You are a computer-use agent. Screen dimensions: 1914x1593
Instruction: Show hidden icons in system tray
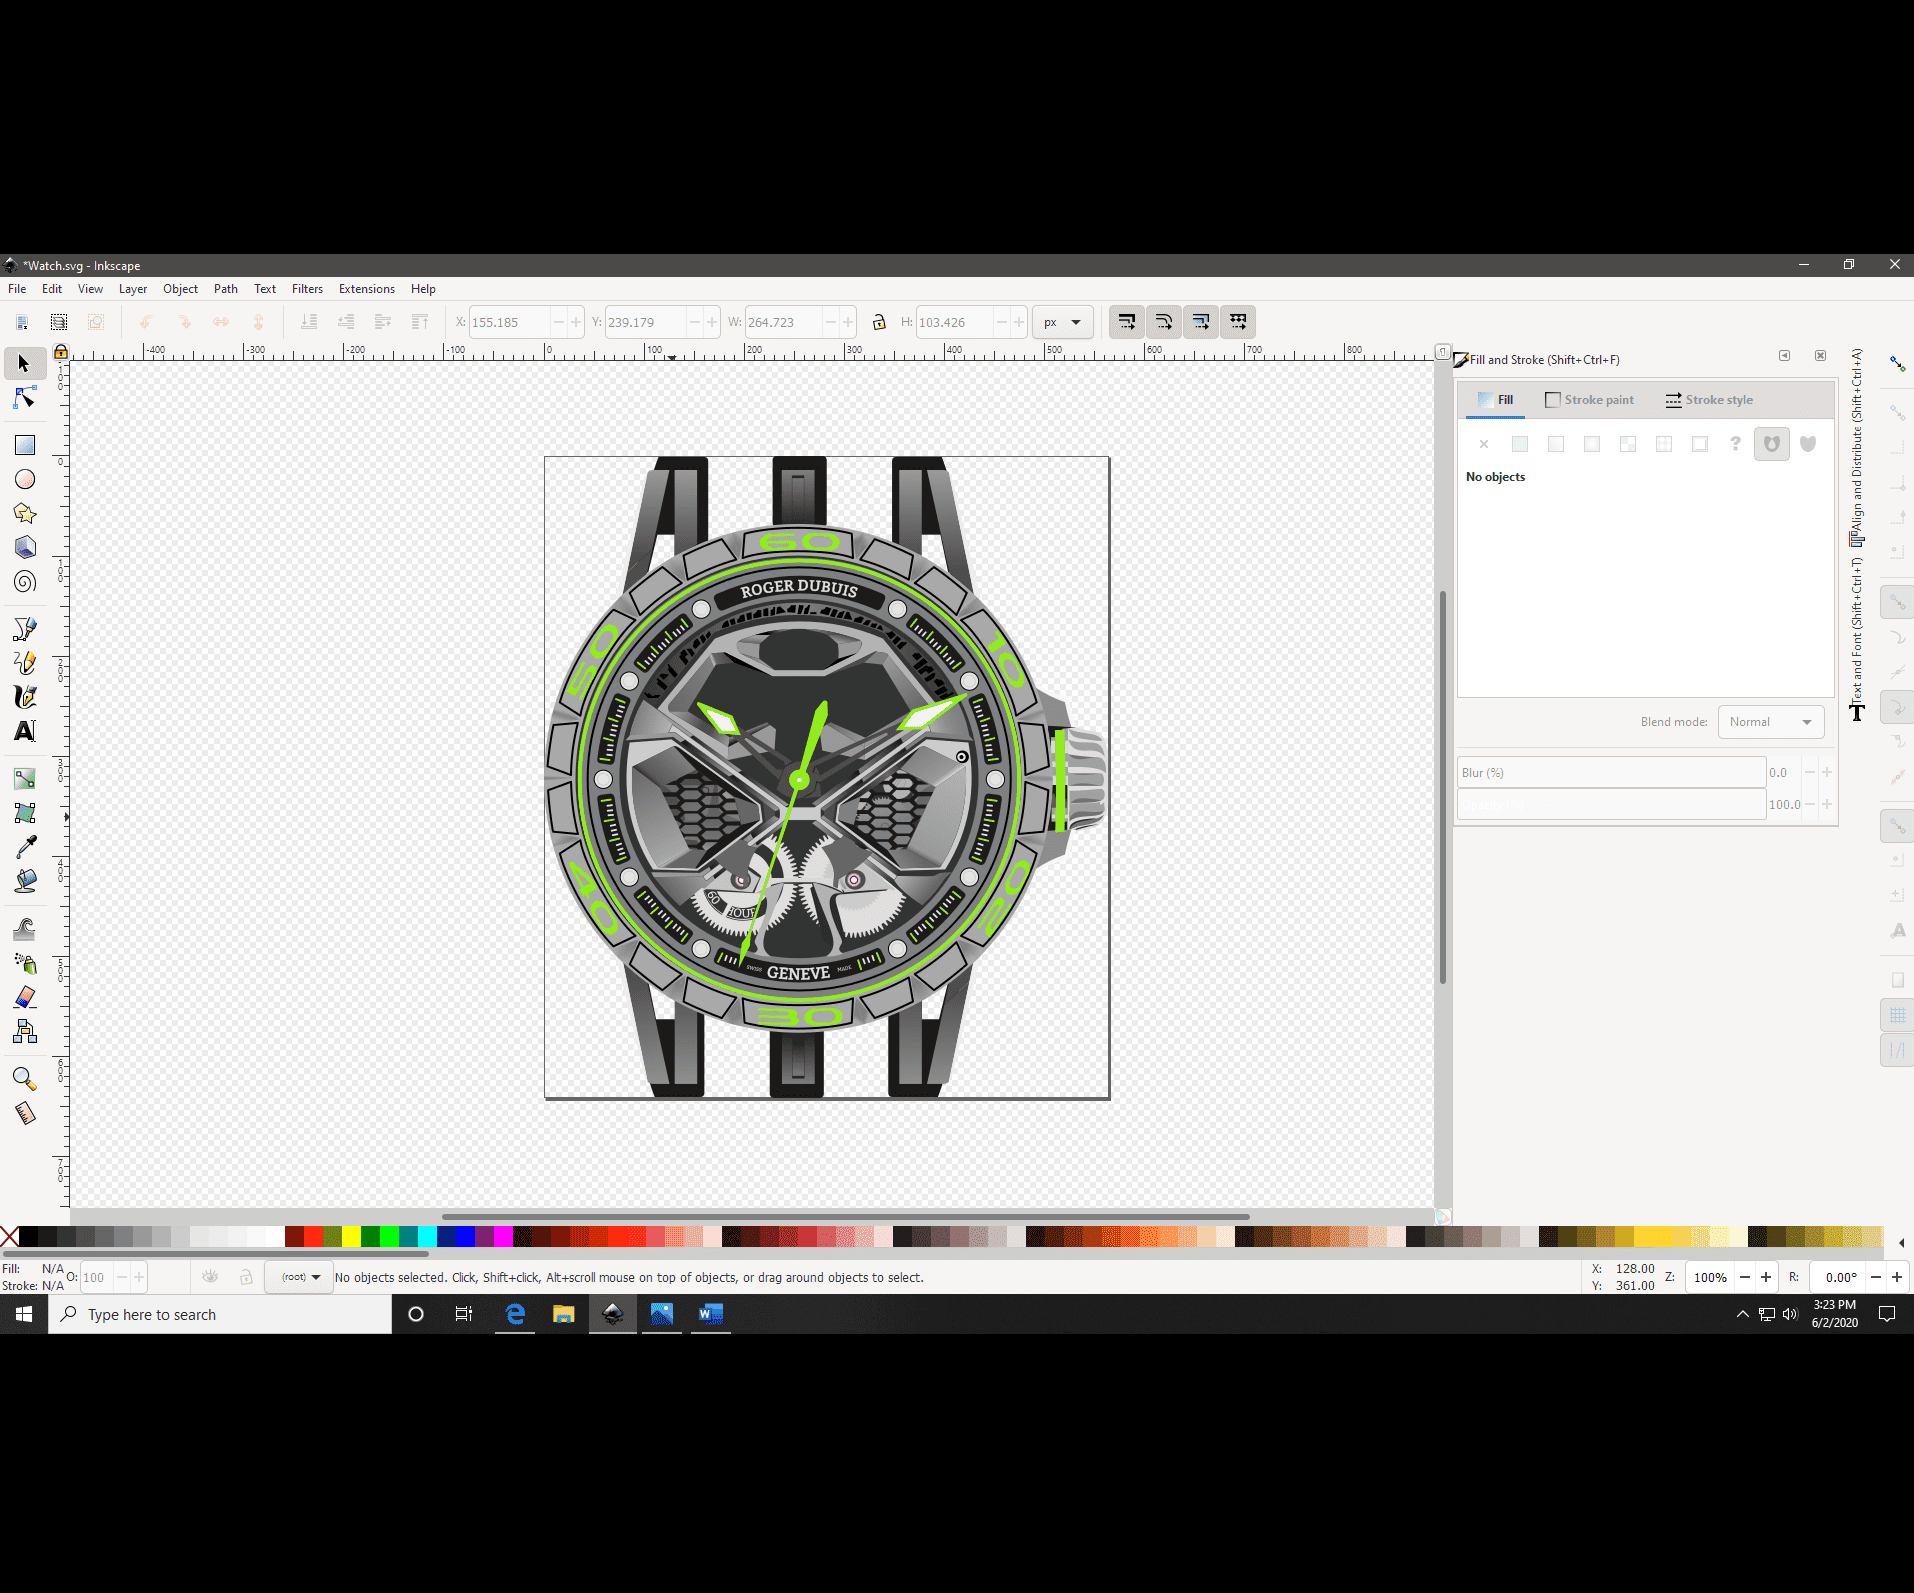pos(1743,1314)
